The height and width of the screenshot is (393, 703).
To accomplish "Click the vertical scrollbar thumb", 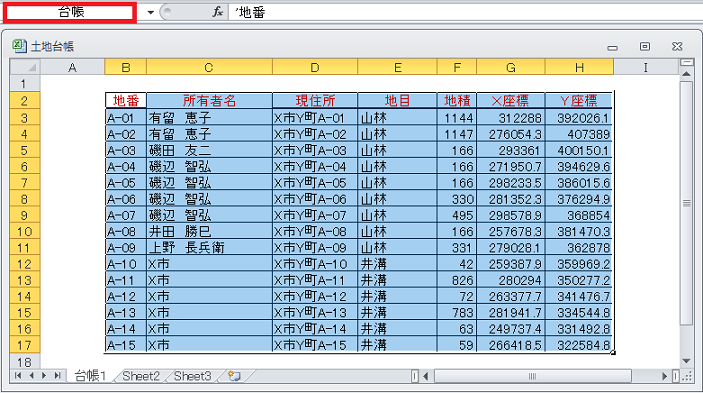I will pyautogui.click(x=686, y=203).
